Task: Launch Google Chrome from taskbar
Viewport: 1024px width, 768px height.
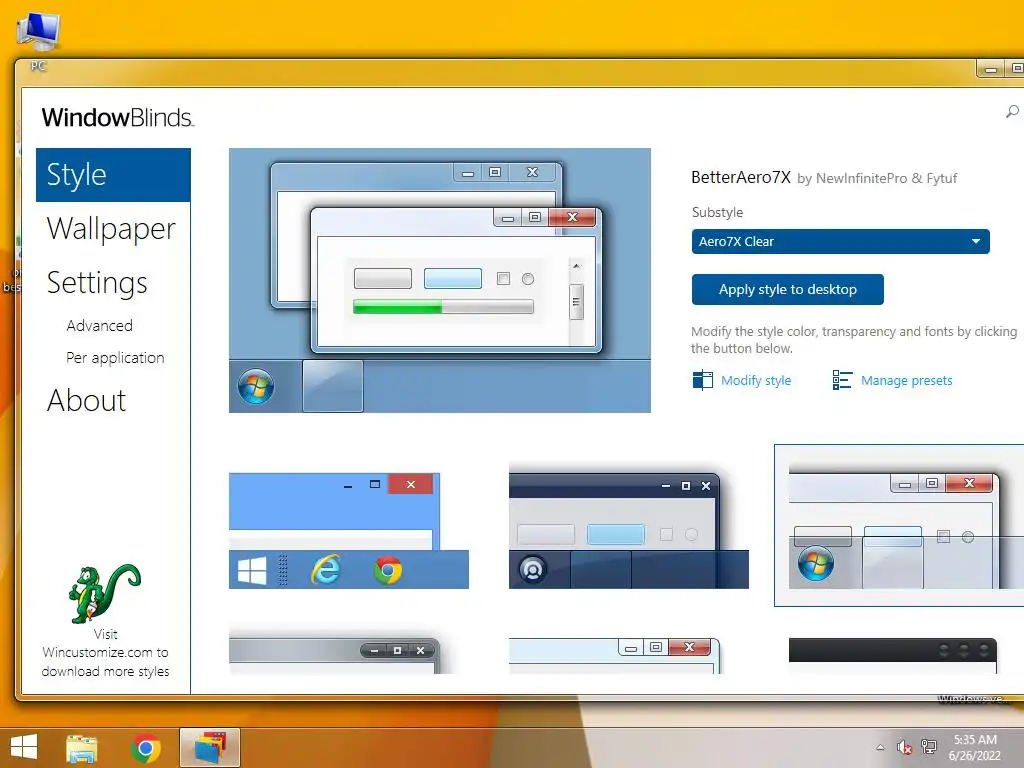Action: pyautogui.click(x=146, y=748)
